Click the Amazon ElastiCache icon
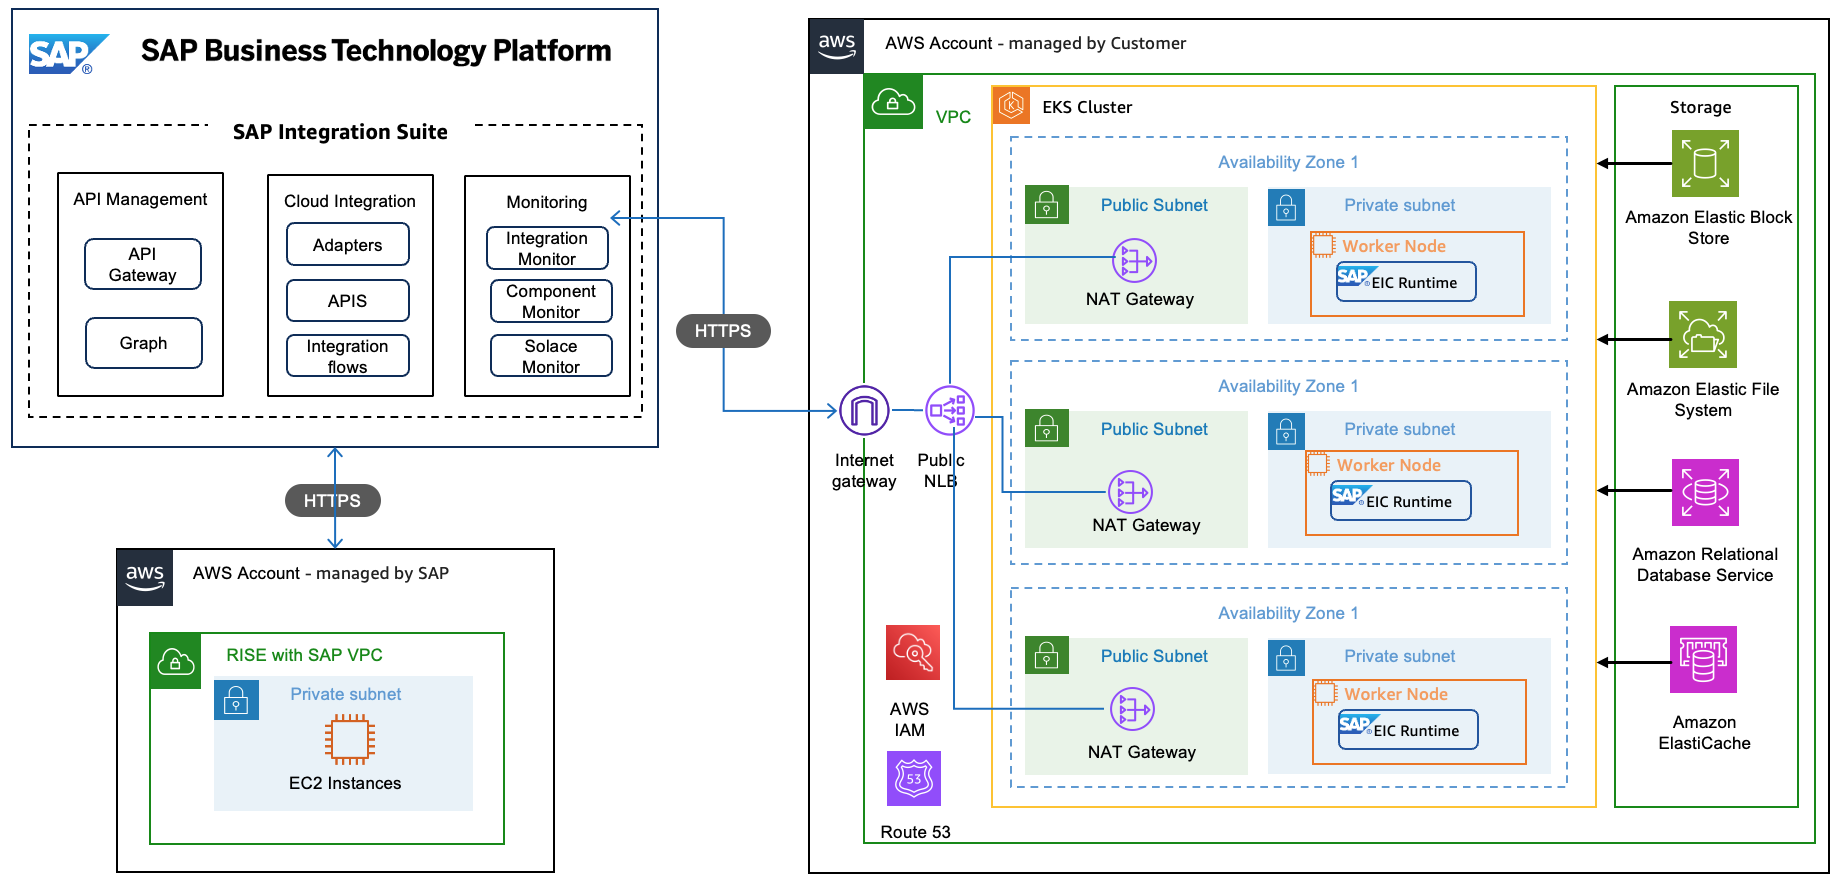 (x=1703, y=660)
